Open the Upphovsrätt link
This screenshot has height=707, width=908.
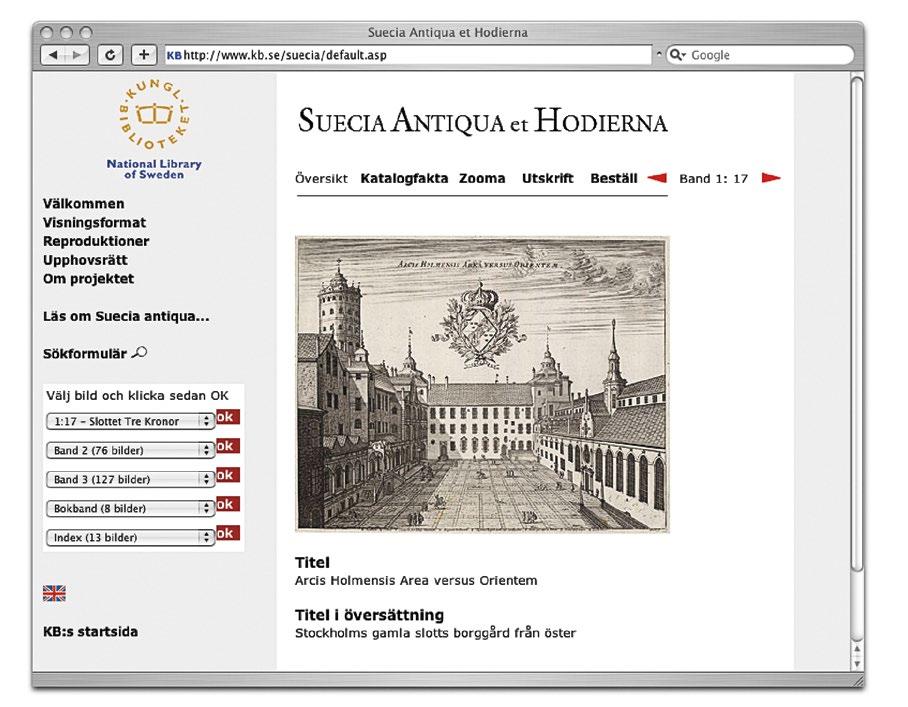pyautogui.click(x=85, y=260)
